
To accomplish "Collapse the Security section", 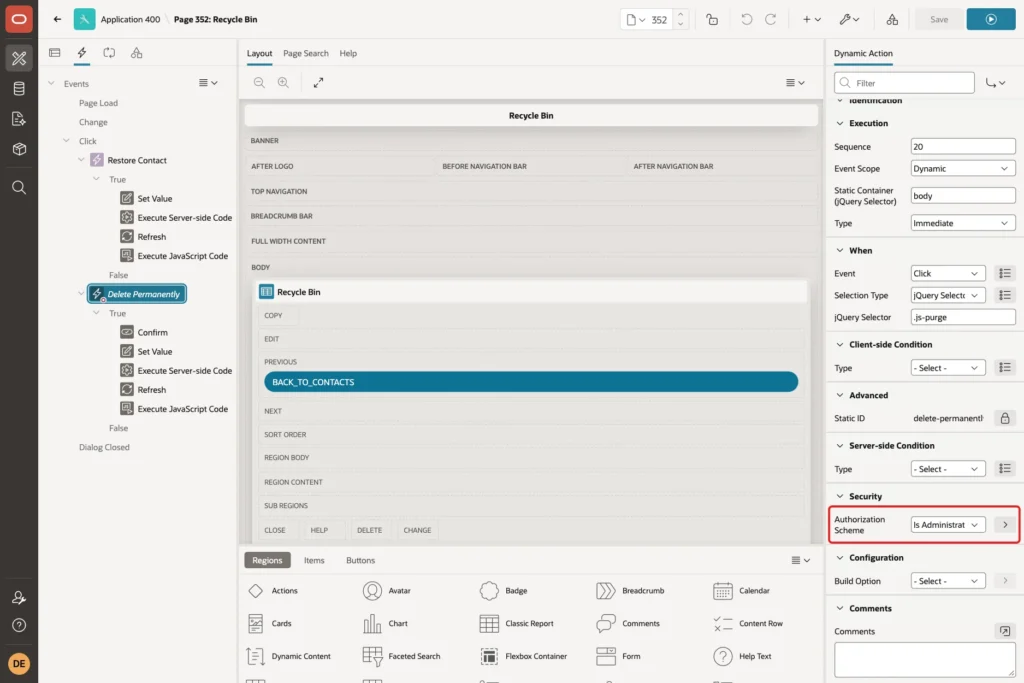I will coord(840,496).
